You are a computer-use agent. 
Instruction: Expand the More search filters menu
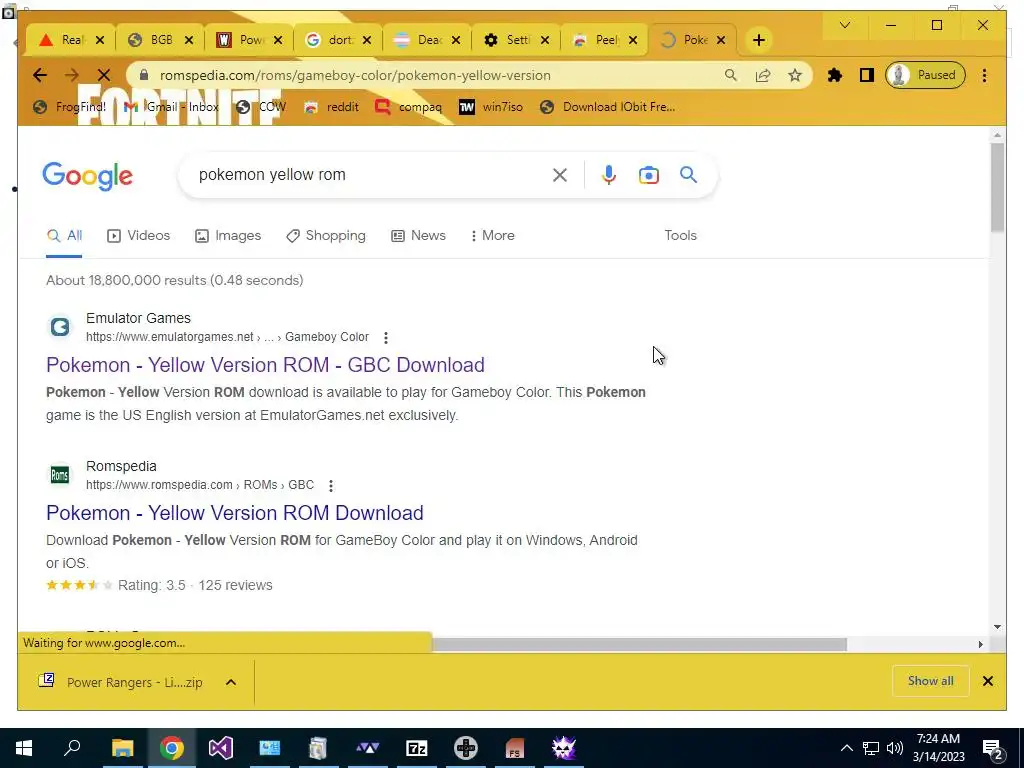492,236
